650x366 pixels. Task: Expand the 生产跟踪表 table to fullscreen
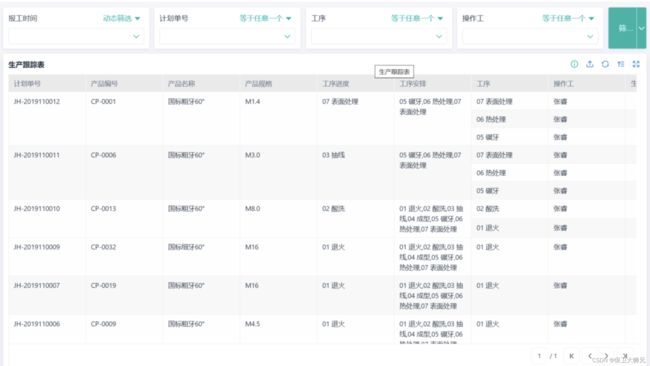click(636, 64)
